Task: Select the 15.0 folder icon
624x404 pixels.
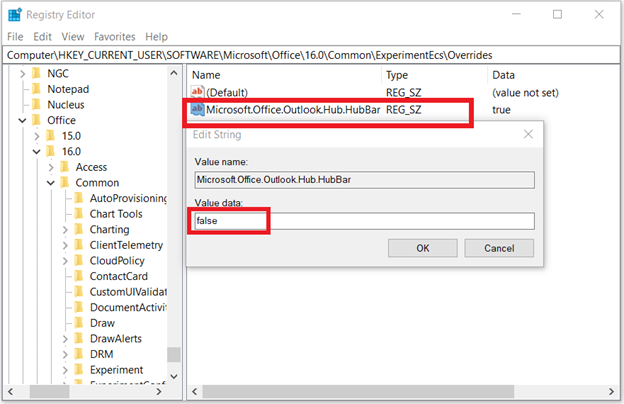Action: pos(51,136)
